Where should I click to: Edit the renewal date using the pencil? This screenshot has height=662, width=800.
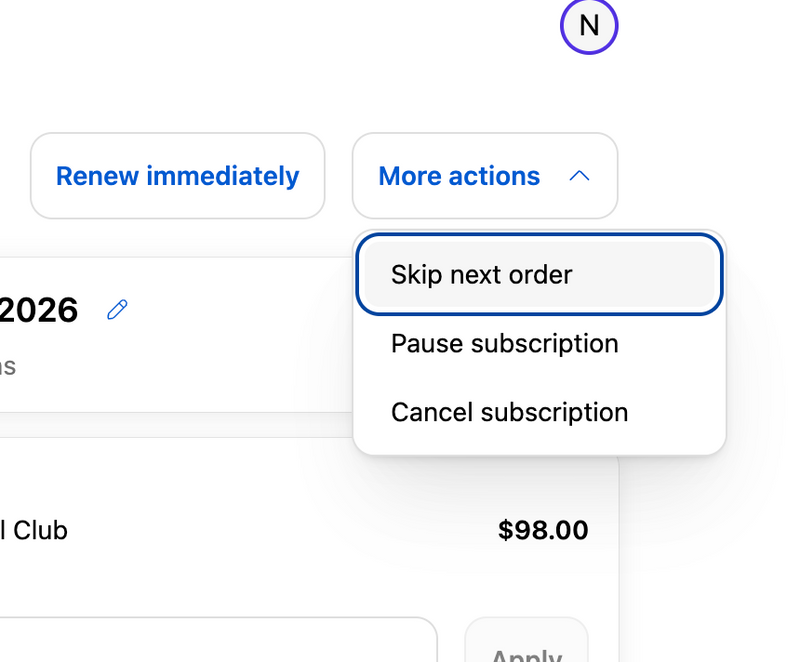[x=117, y=310]
